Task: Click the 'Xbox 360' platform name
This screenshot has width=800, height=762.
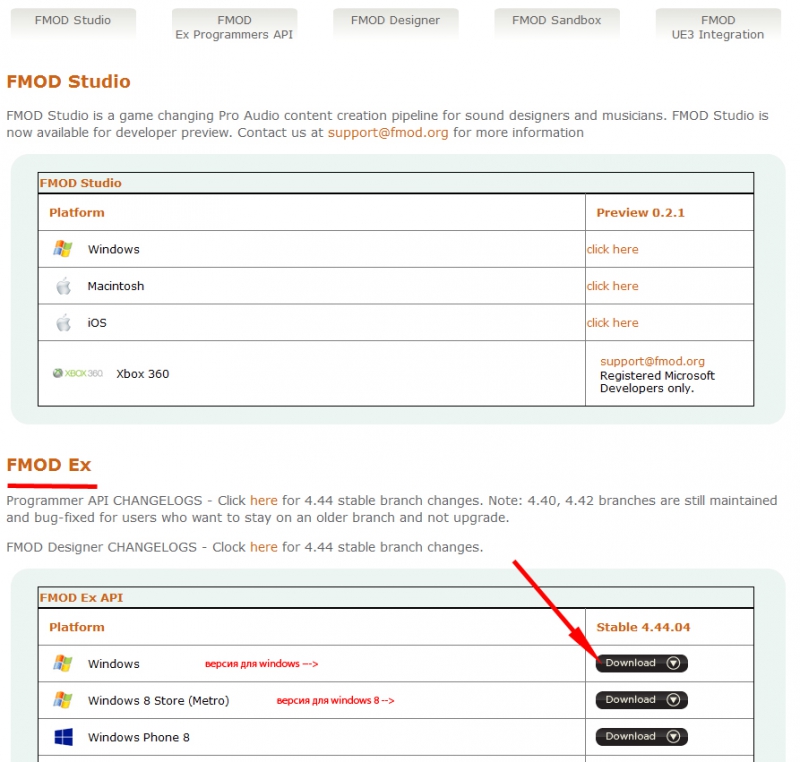Action: (142, 374)
